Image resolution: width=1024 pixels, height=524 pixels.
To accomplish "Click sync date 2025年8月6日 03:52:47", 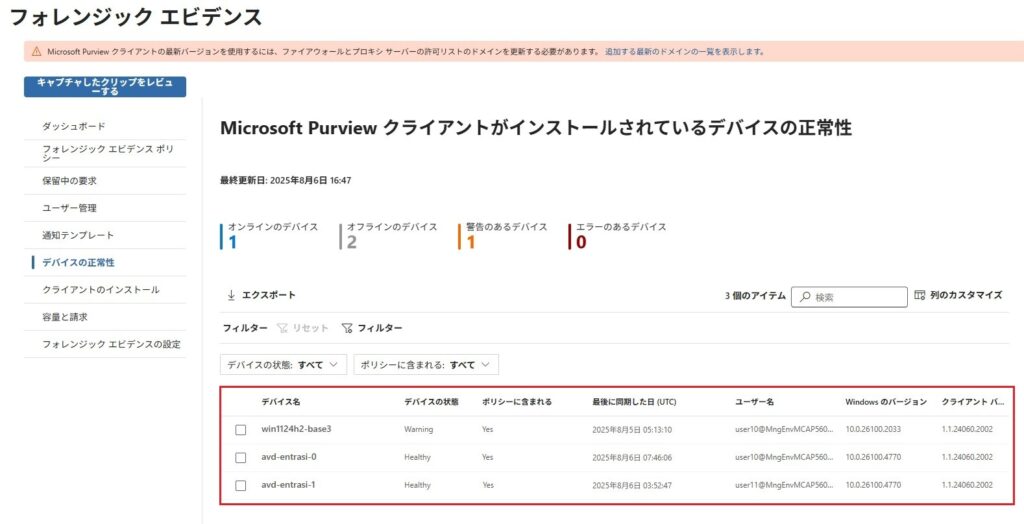I will tap(632, 485).
